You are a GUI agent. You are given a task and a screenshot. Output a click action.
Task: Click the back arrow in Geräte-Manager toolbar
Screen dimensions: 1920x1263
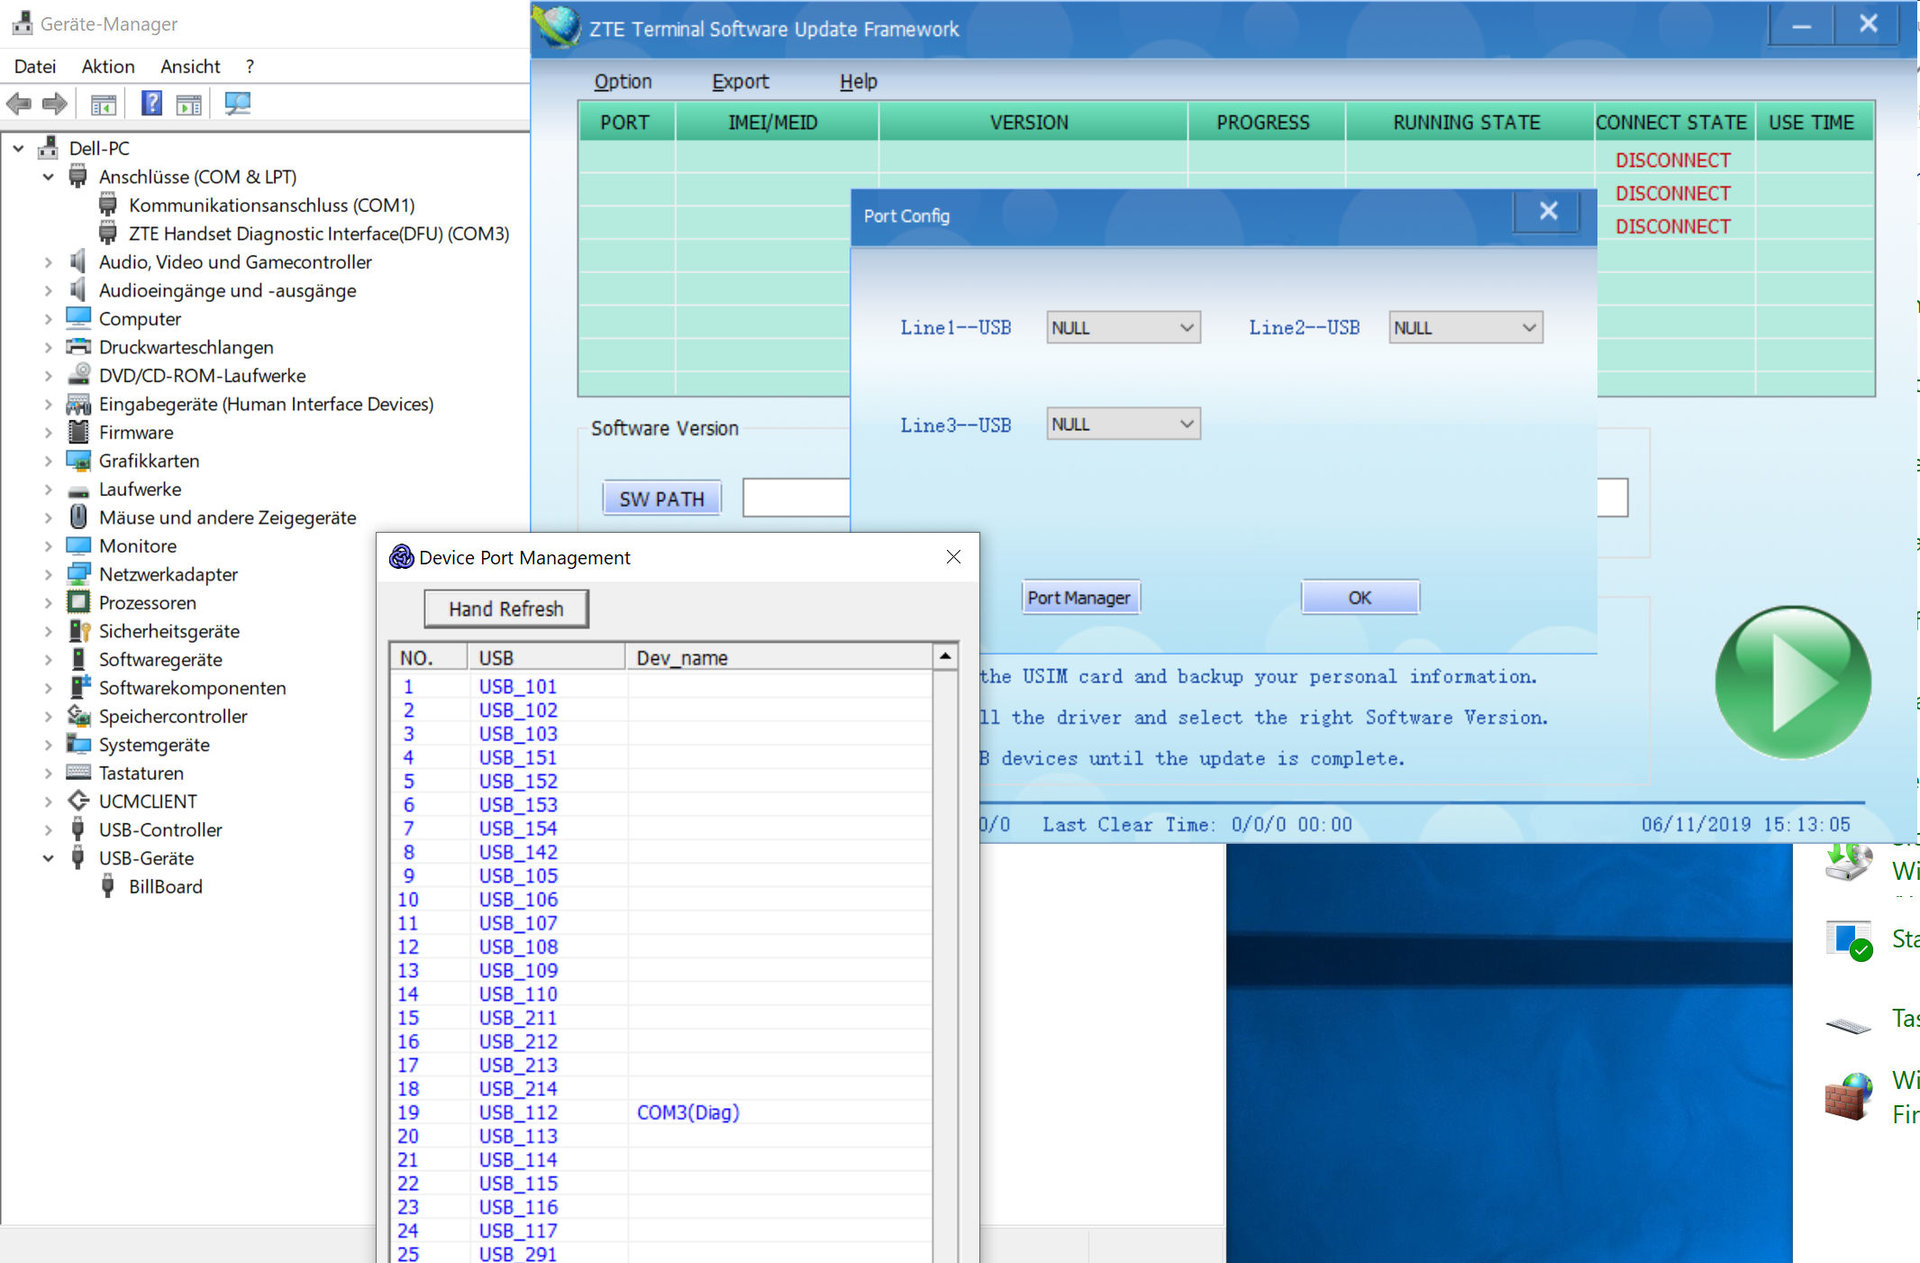pyautogui.click(x=19, y=103)
